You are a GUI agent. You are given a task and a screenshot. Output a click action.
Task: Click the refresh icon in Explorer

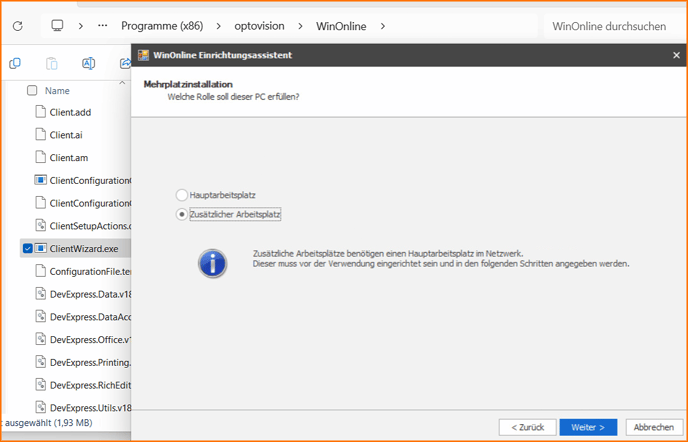coord(16,25)
